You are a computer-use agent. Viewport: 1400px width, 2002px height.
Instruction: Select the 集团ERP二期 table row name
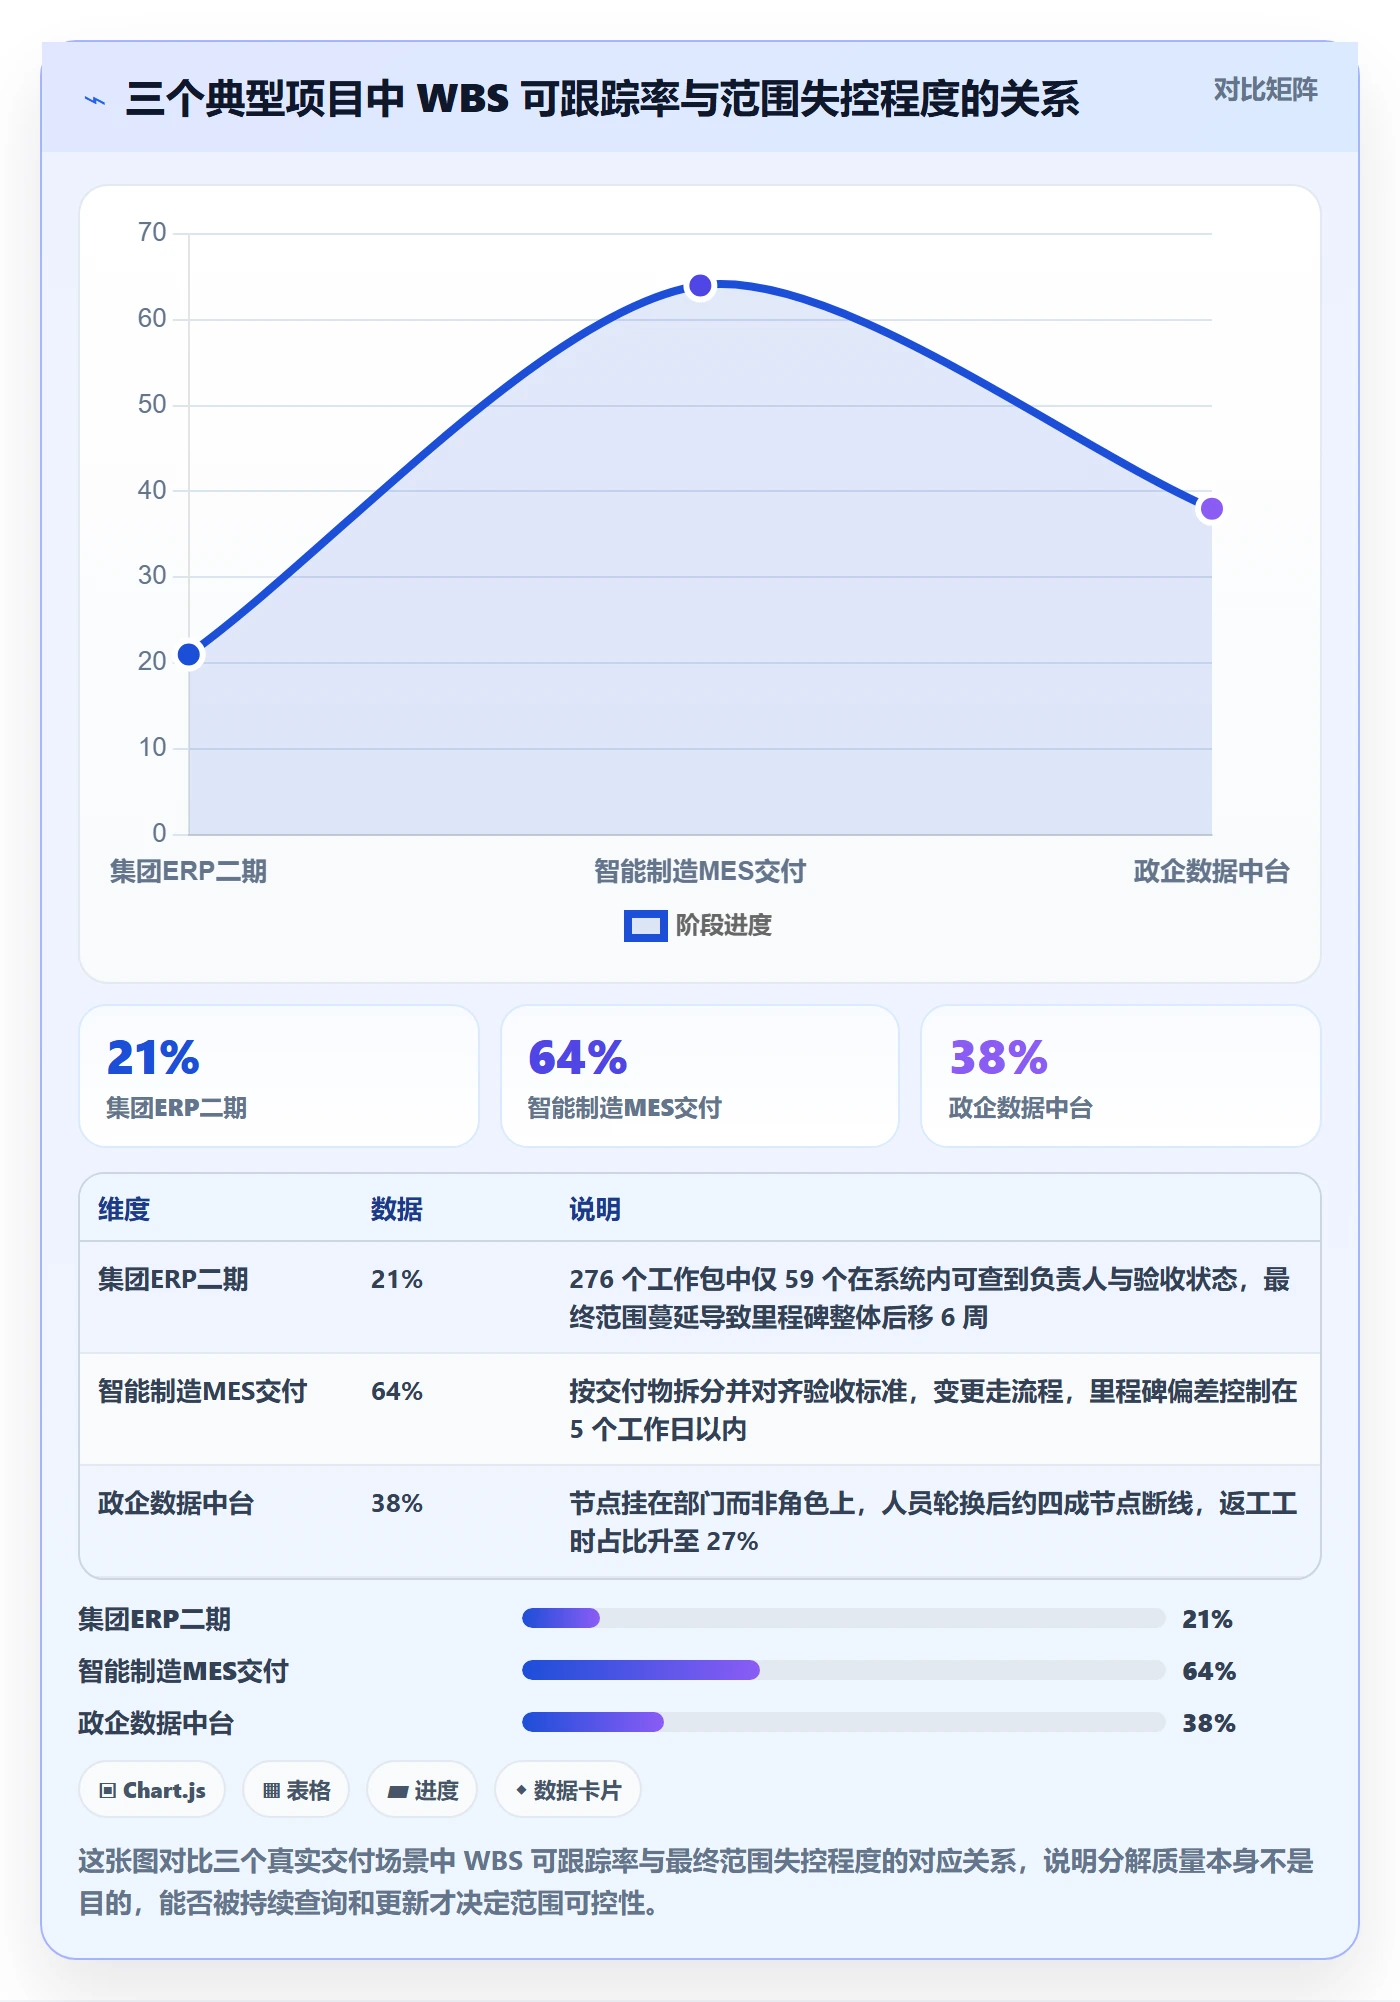point(173,1279)
